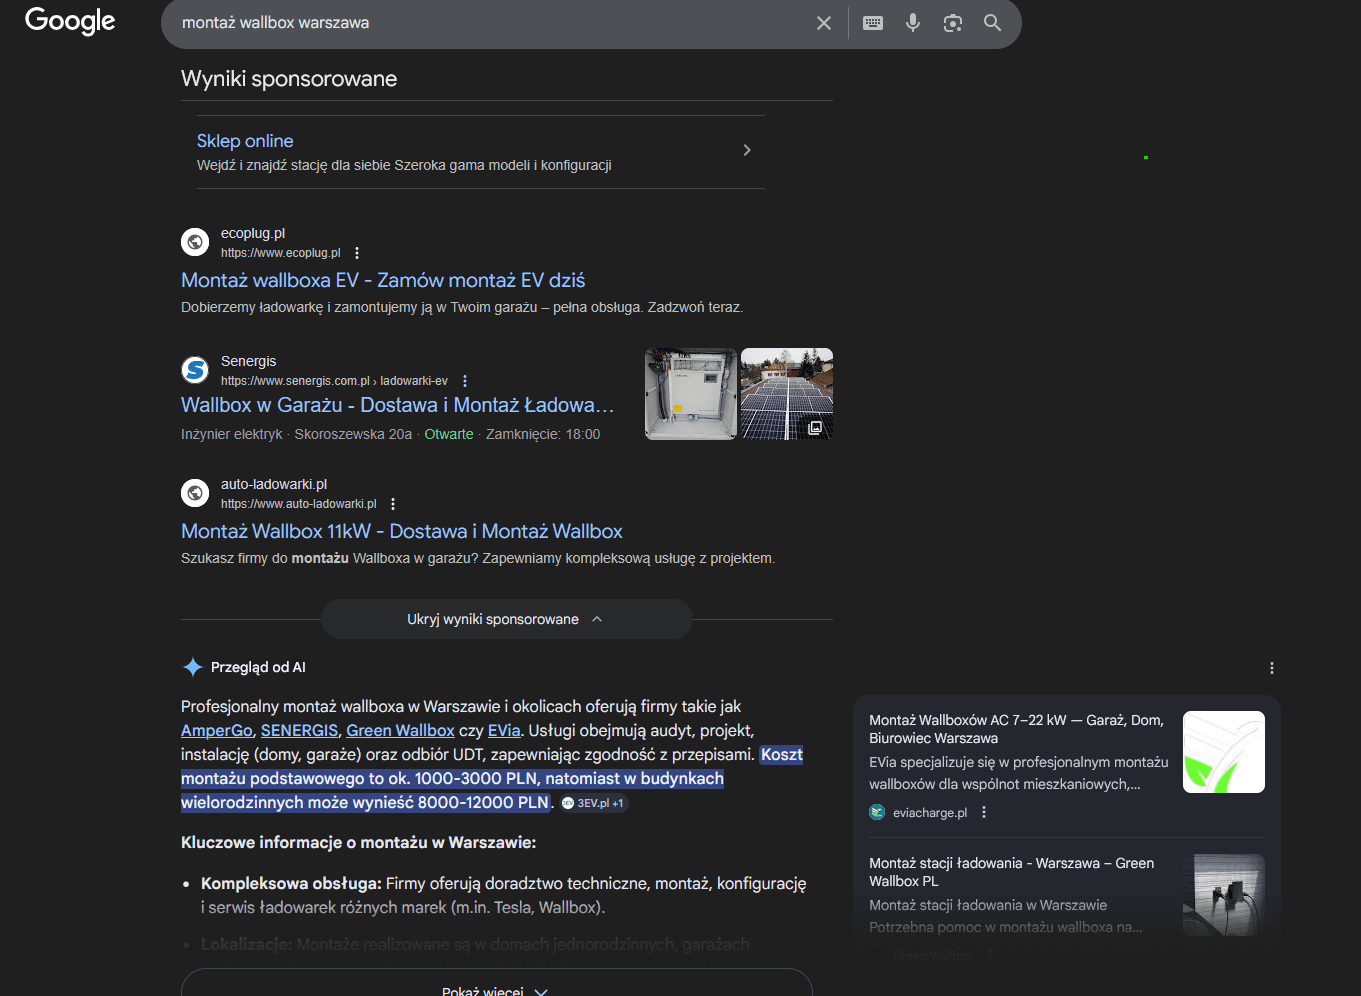This screenshot has width=1361, height=996.
Task: Open three-dot menu beside ecoplug.pl URL
Action: coord(357,253)
